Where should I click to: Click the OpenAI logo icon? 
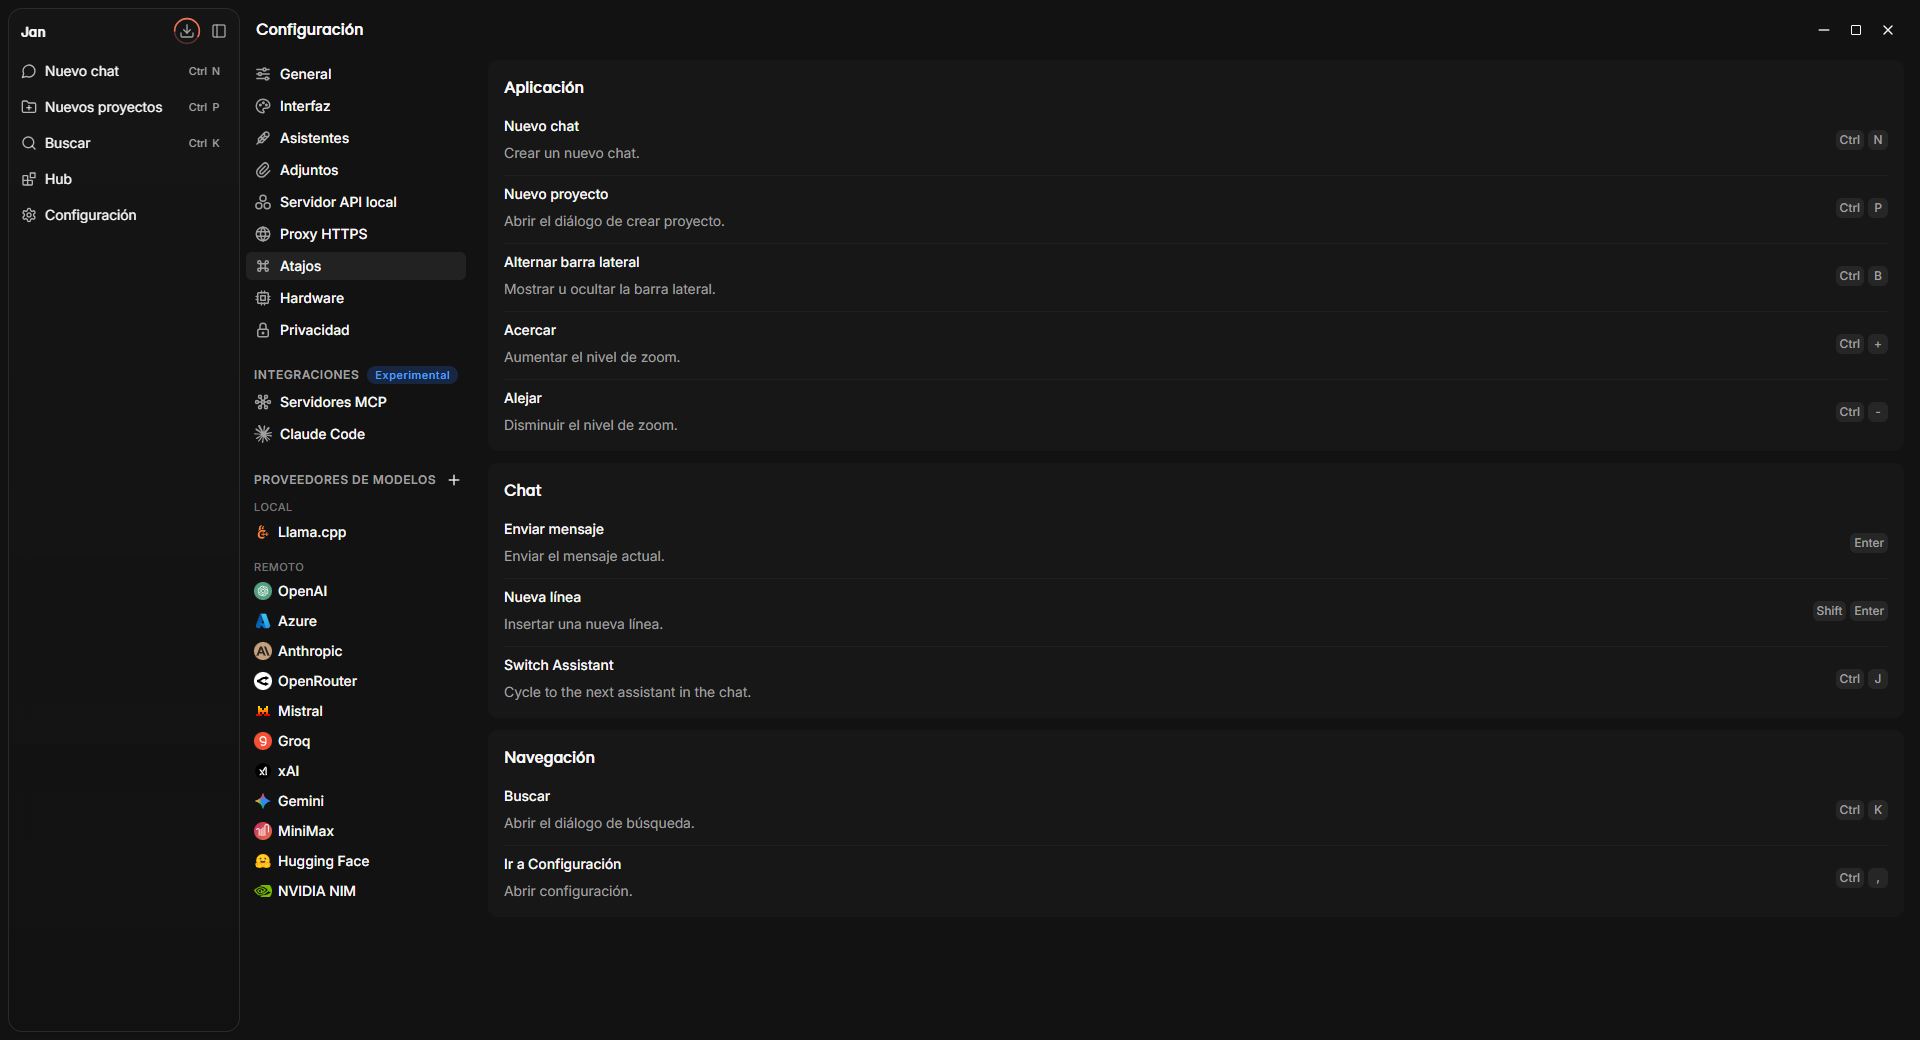coord(263,591)
